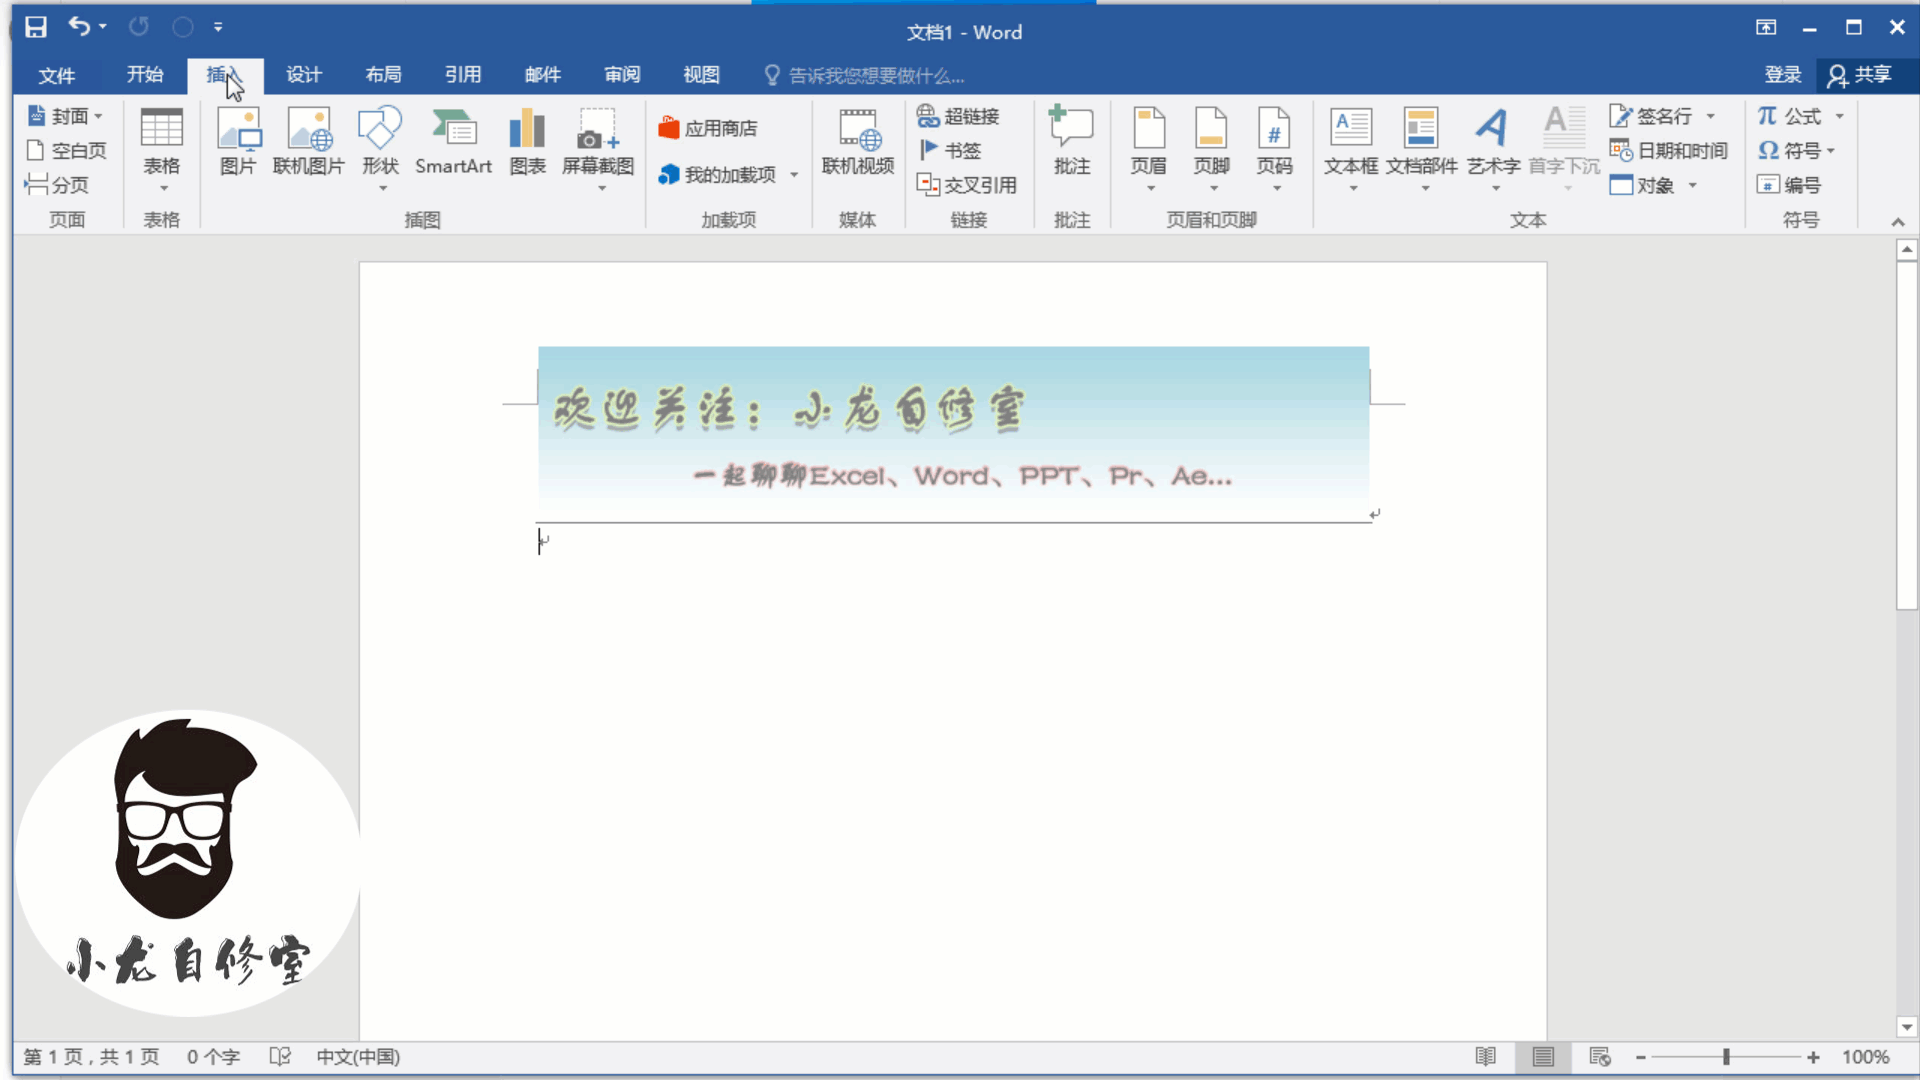Click the Sign in (登录) link
Image resolution: width=1920 pixels, height=1080 pixels.
pyautogui.click(x=1782, y=75)
